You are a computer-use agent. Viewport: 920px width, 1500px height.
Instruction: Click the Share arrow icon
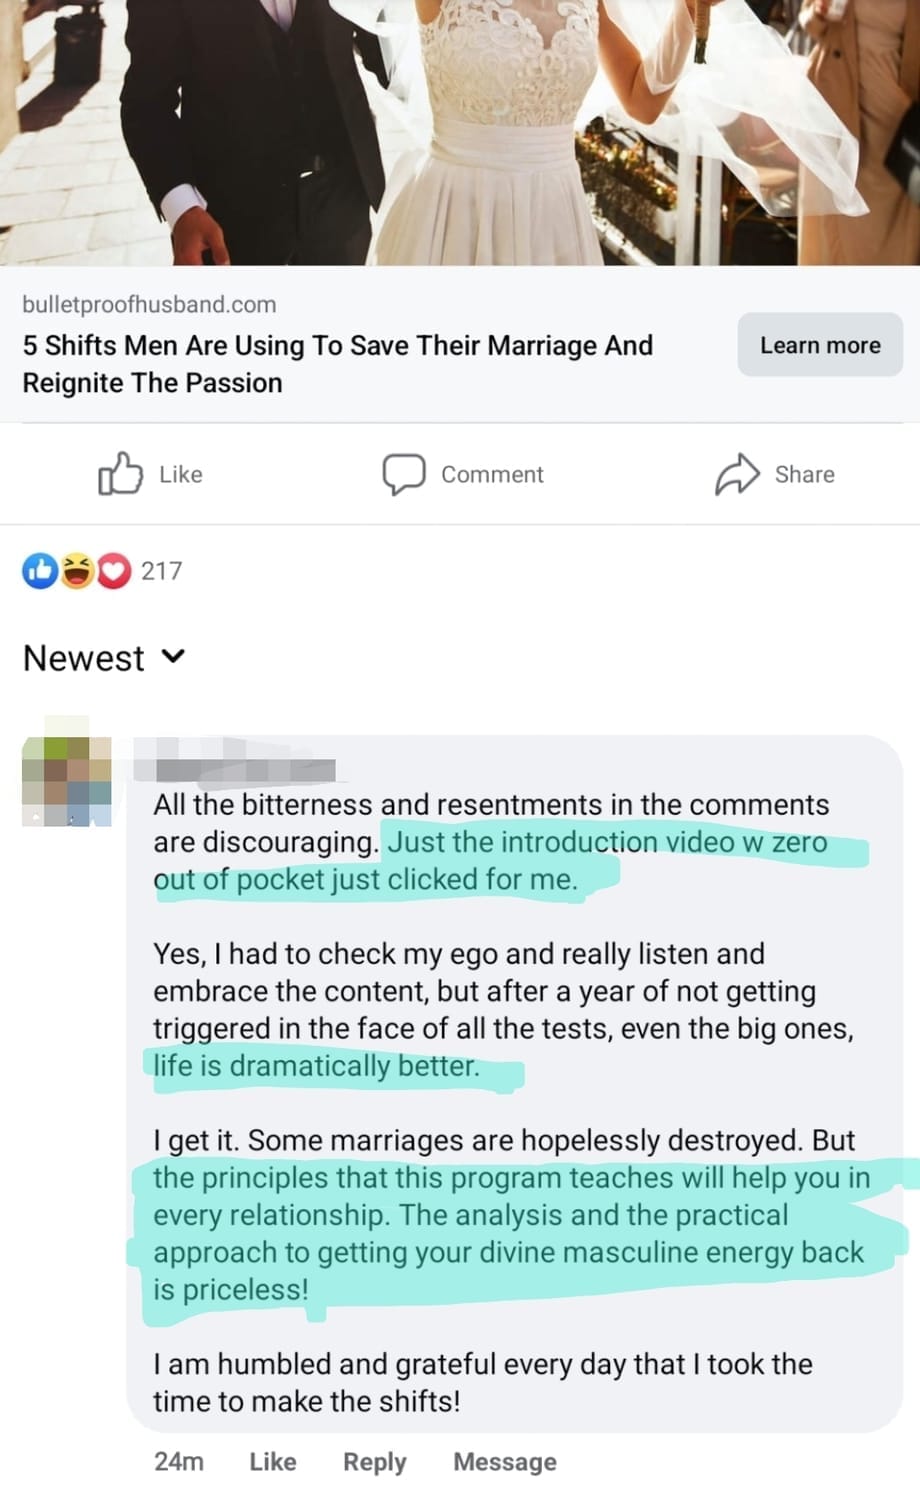pyautogui.click(x=737, y=474)
